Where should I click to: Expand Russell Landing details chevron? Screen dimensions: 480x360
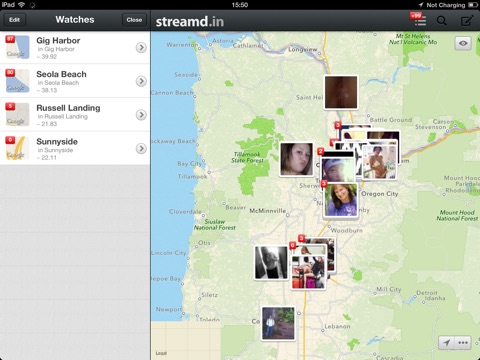141,115
